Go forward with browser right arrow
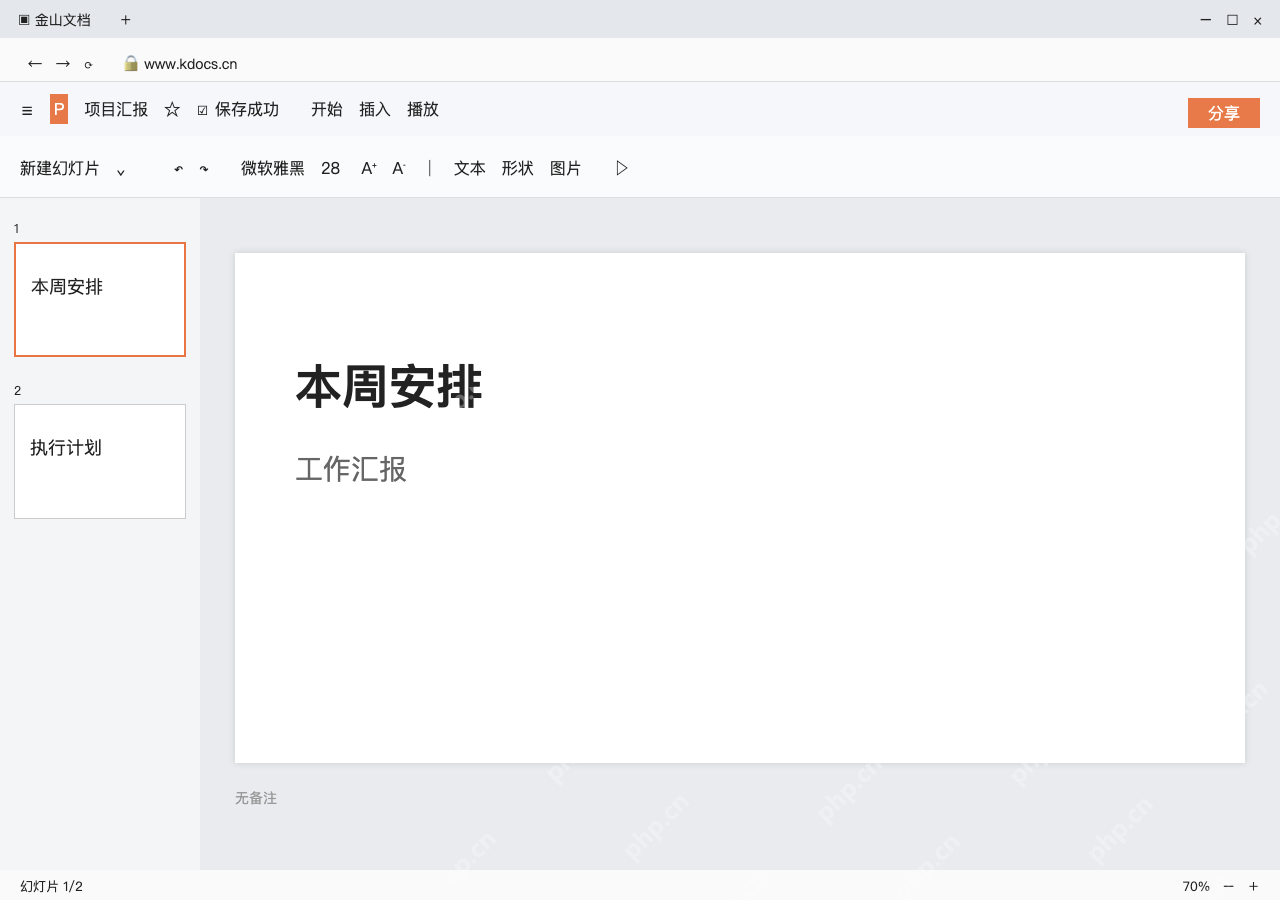Viewport: 1280px width, 900px height. (x=63, y=64)
